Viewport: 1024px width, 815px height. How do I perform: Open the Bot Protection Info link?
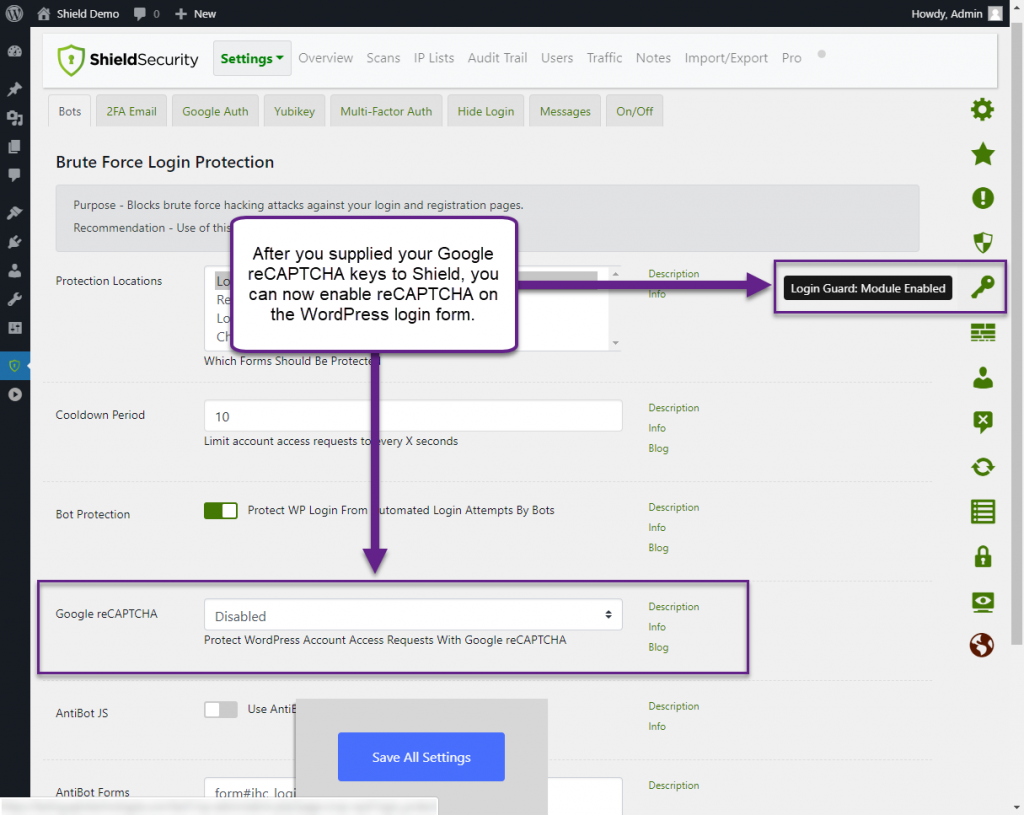pyautogui.click(x=657, y=528)
